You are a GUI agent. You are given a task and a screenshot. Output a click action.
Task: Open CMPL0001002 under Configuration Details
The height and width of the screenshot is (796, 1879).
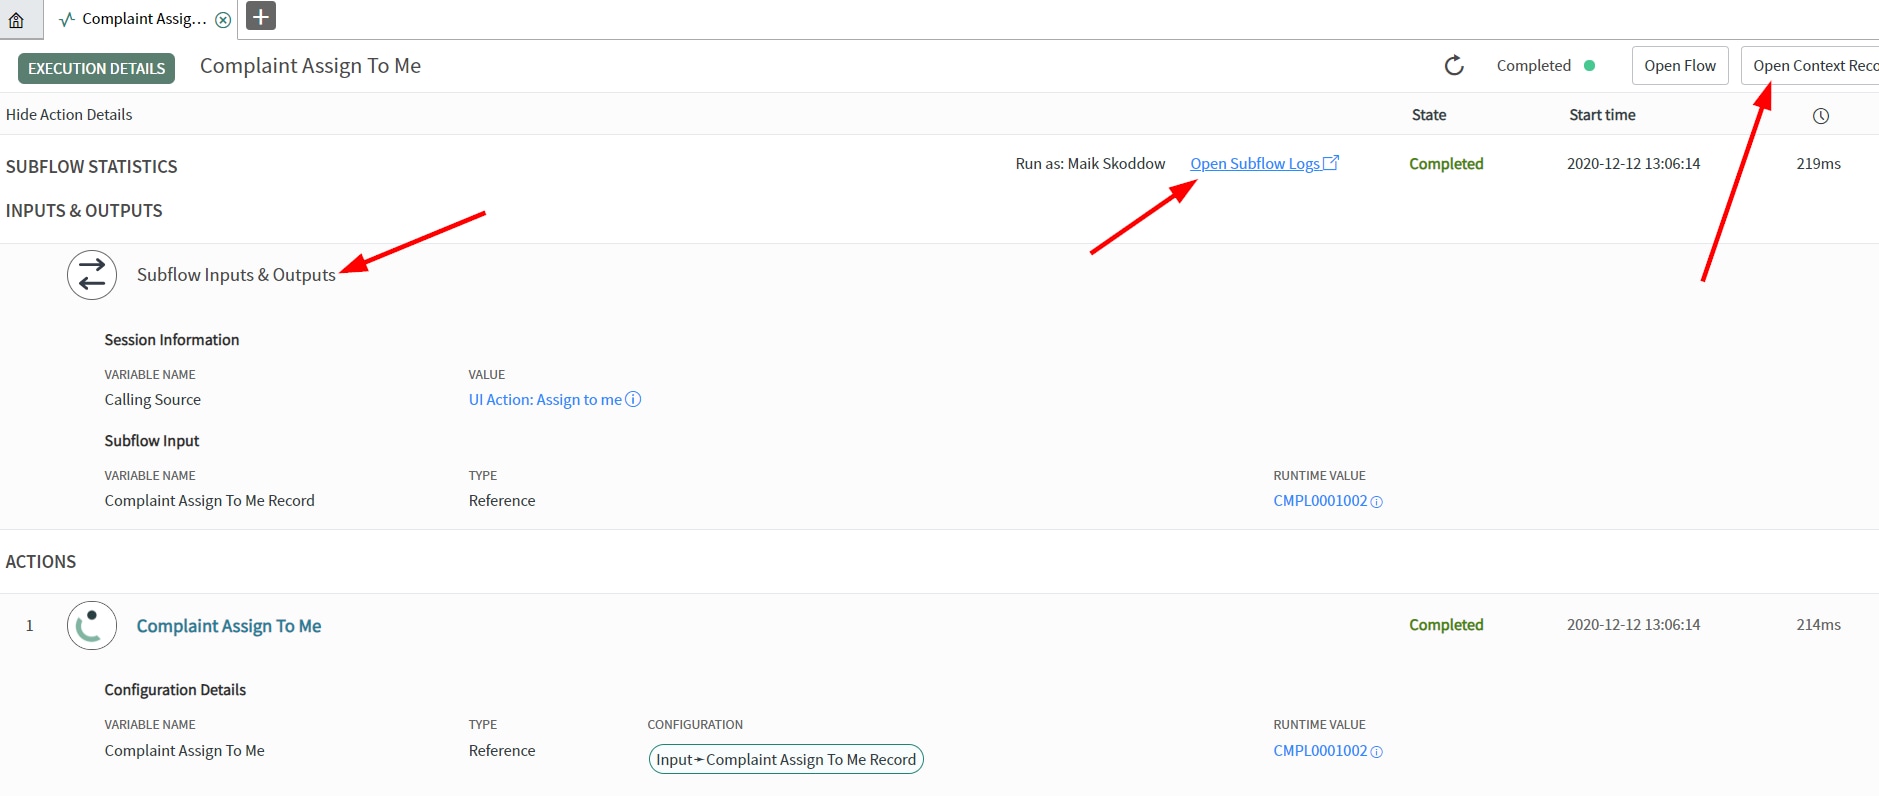click(1320, 751)
